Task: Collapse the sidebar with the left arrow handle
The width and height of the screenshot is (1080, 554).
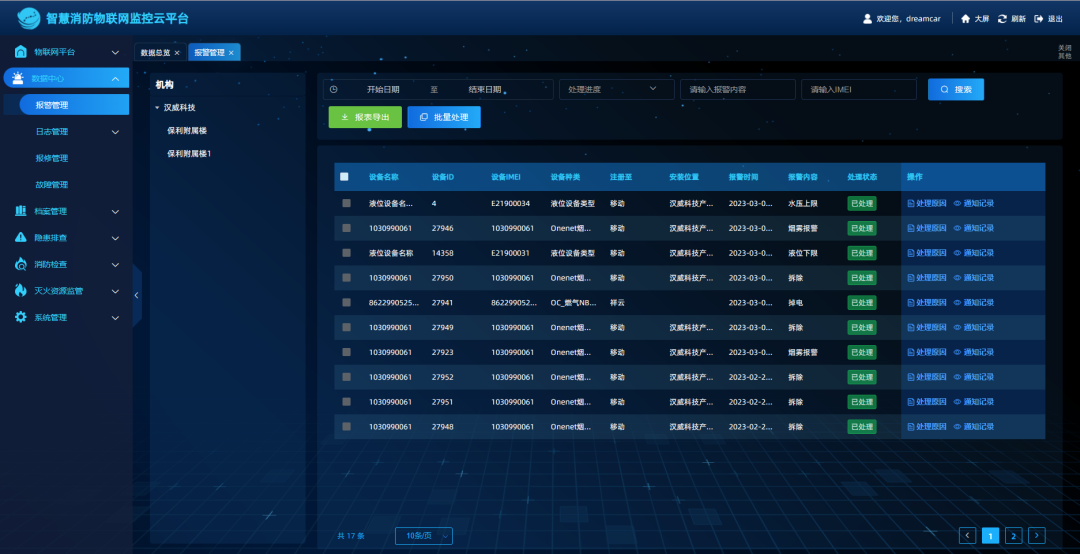Action: [x=136, y=293]
